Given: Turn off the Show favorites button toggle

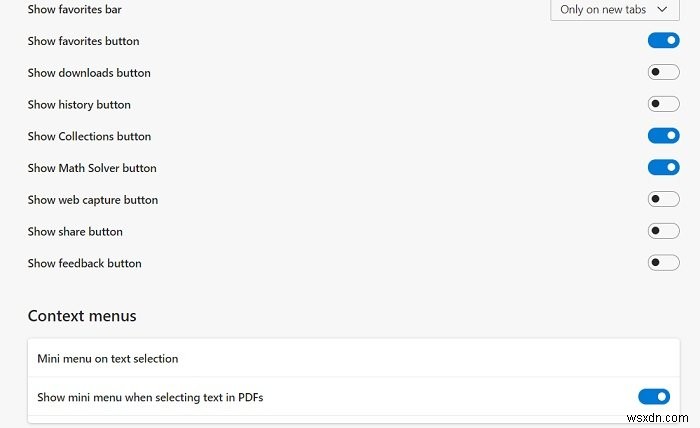Looking at the screenshot, I should point(663,41).
